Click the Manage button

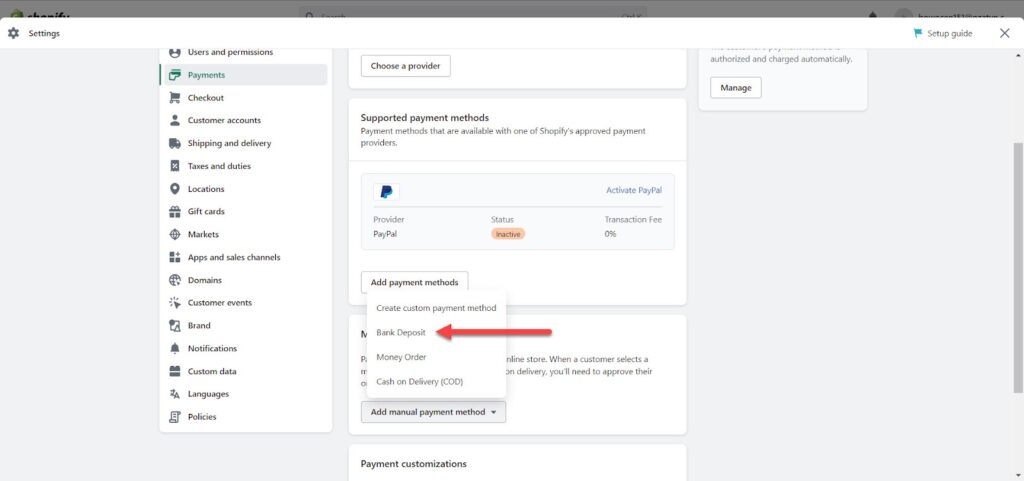pos(735,87)
